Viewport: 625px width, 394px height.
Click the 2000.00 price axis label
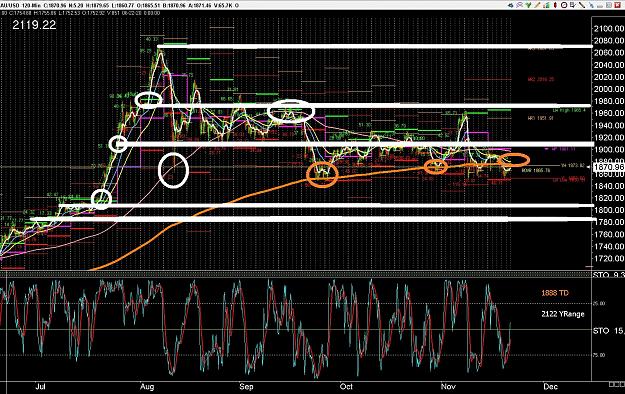[609, 89]
